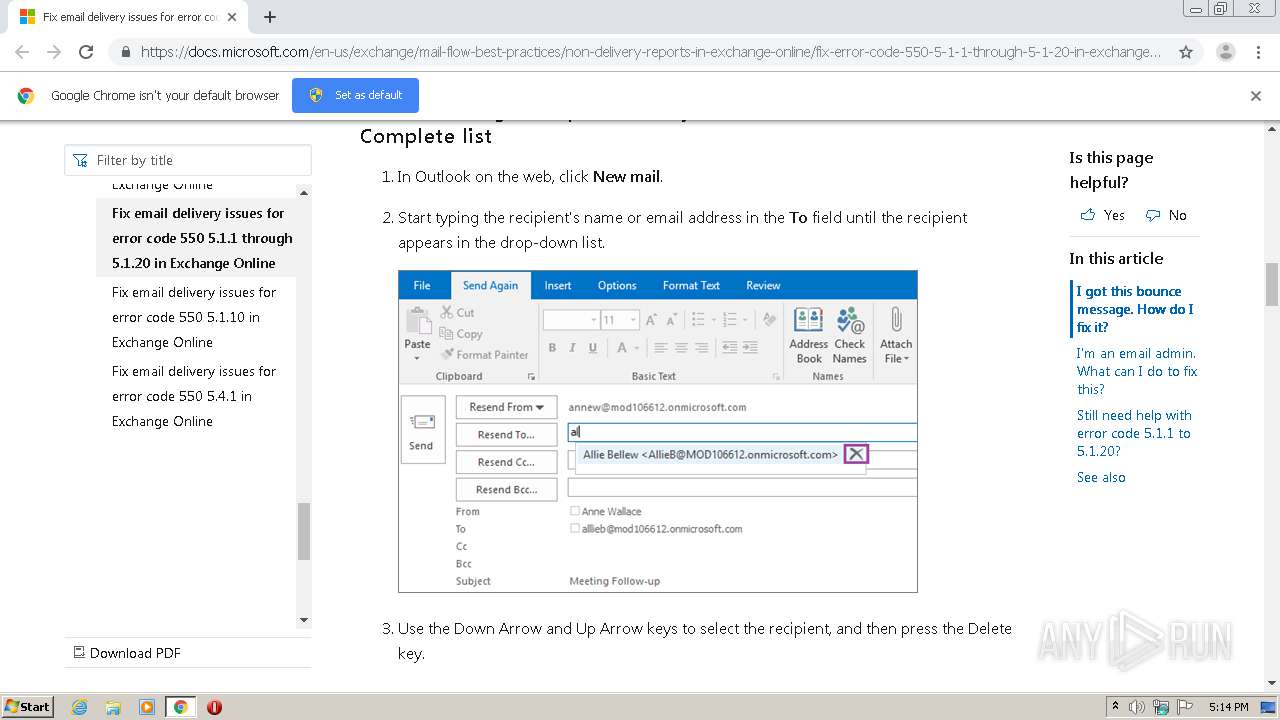The width and height of the screenshot is (1280, 720).
Task: Click the filter funnel icon
Action: point(80,160)
